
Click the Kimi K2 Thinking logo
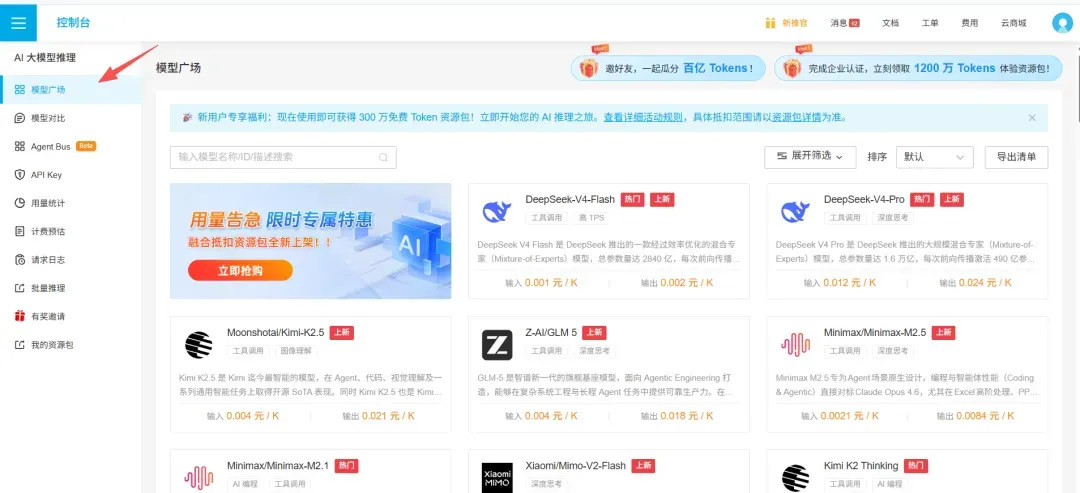click(x=796, y=478)
